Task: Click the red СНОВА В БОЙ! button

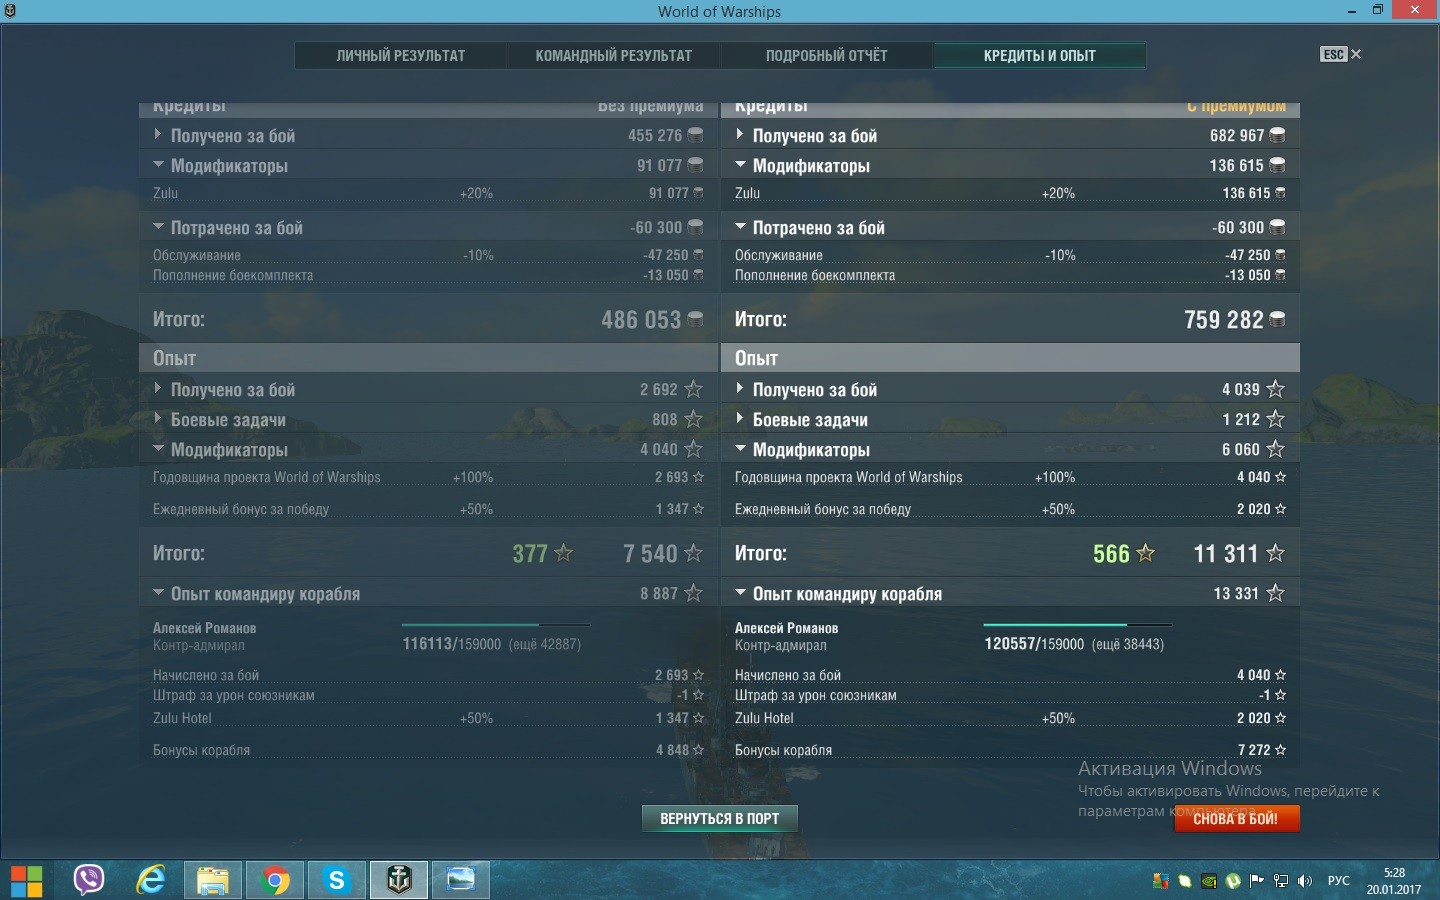Action: click(1236, 819)
